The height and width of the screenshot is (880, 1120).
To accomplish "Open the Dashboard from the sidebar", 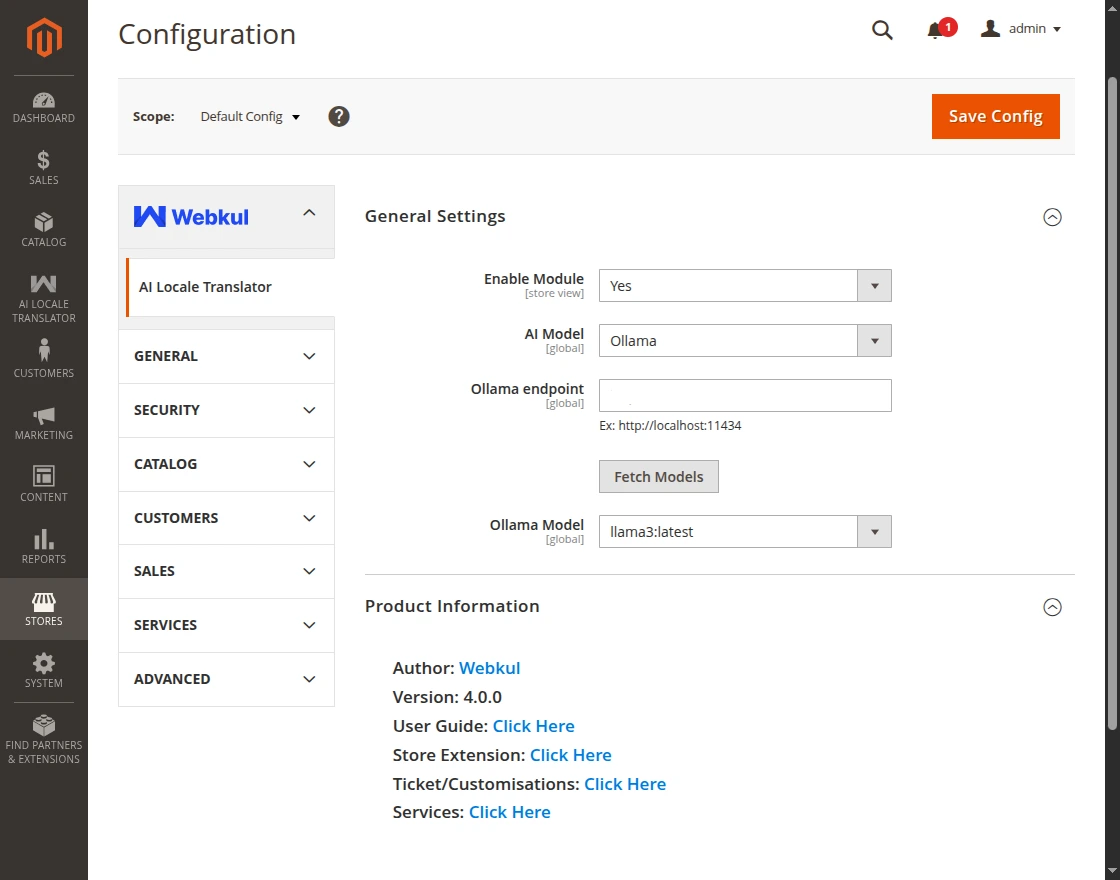I will tap(44, 108).
